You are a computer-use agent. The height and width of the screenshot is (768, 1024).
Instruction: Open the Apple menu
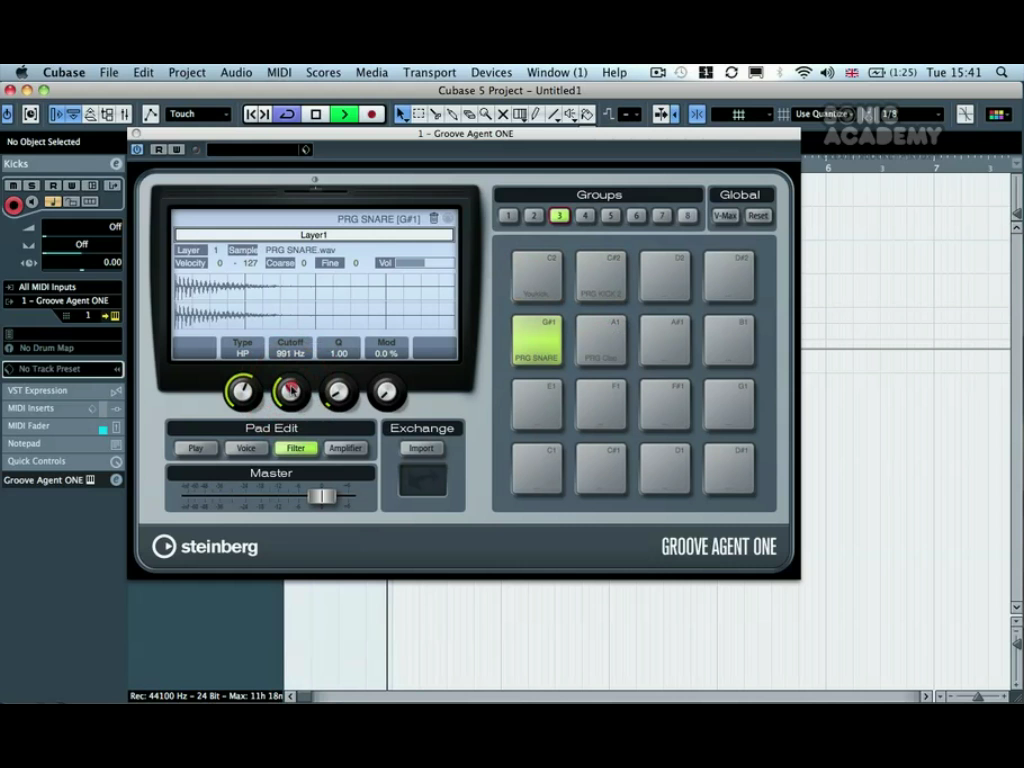pos(22,72)
